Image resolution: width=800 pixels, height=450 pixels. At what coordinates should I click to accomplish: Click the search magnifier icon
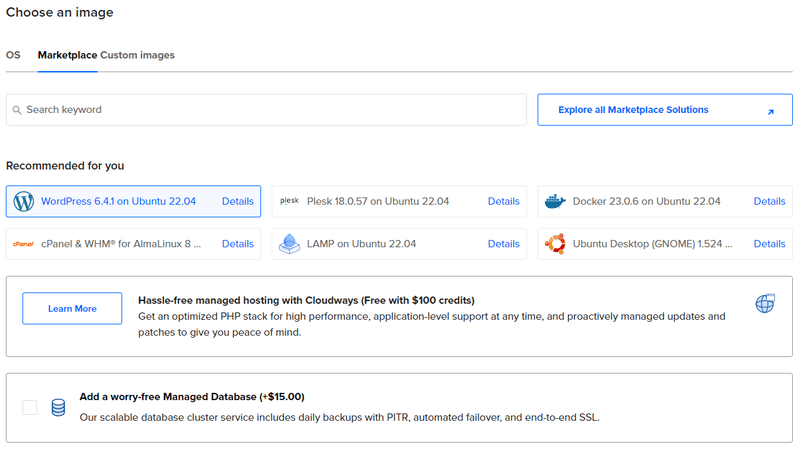coord(17,110)
